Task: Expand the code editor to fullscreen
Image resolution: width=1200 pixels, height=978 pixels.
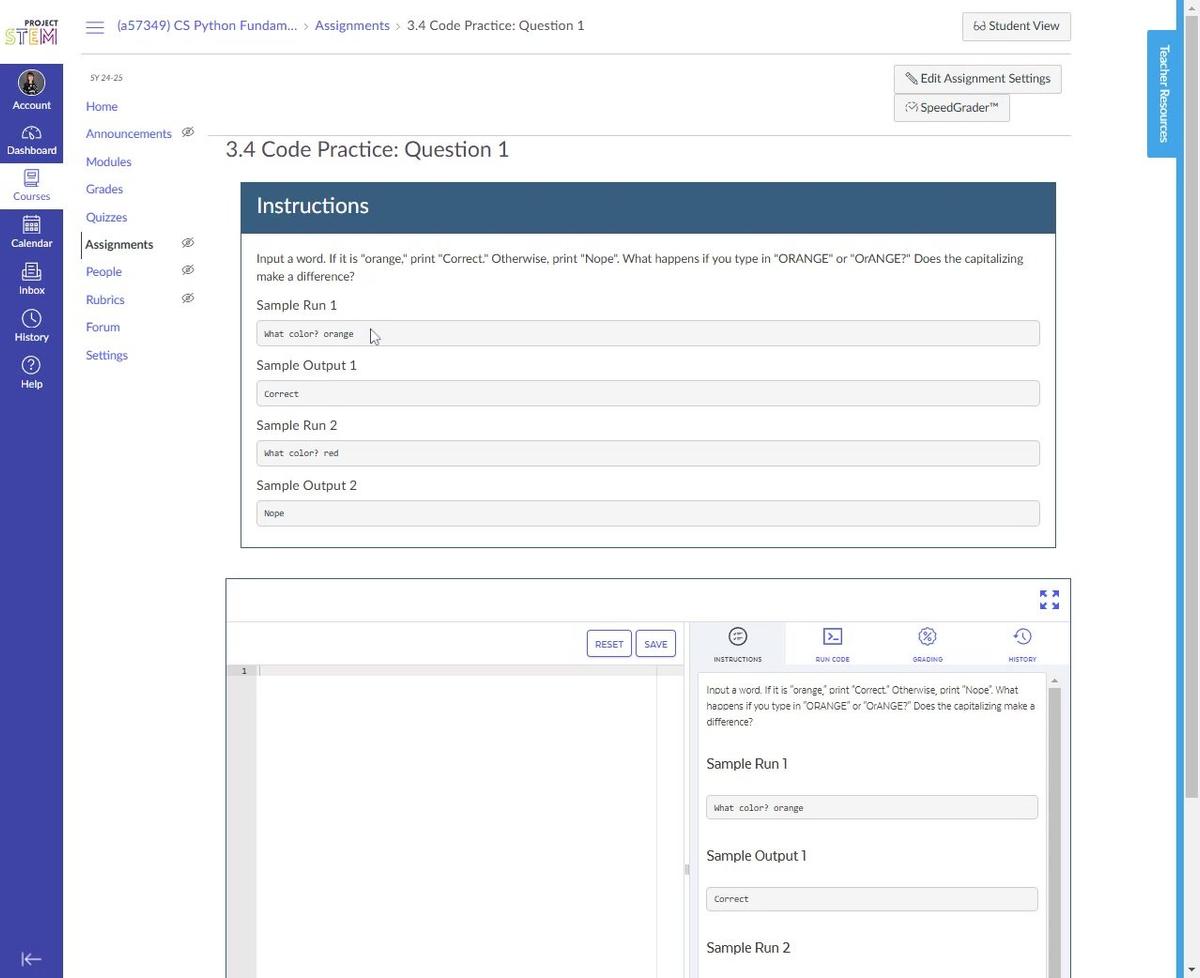Action: [x=1049, y=599]
